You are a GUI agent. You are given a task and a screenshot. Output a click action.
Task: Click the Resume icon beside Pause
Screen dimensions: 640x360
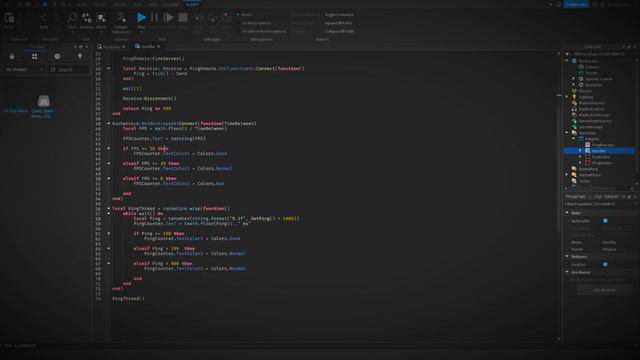click(168, 18)
